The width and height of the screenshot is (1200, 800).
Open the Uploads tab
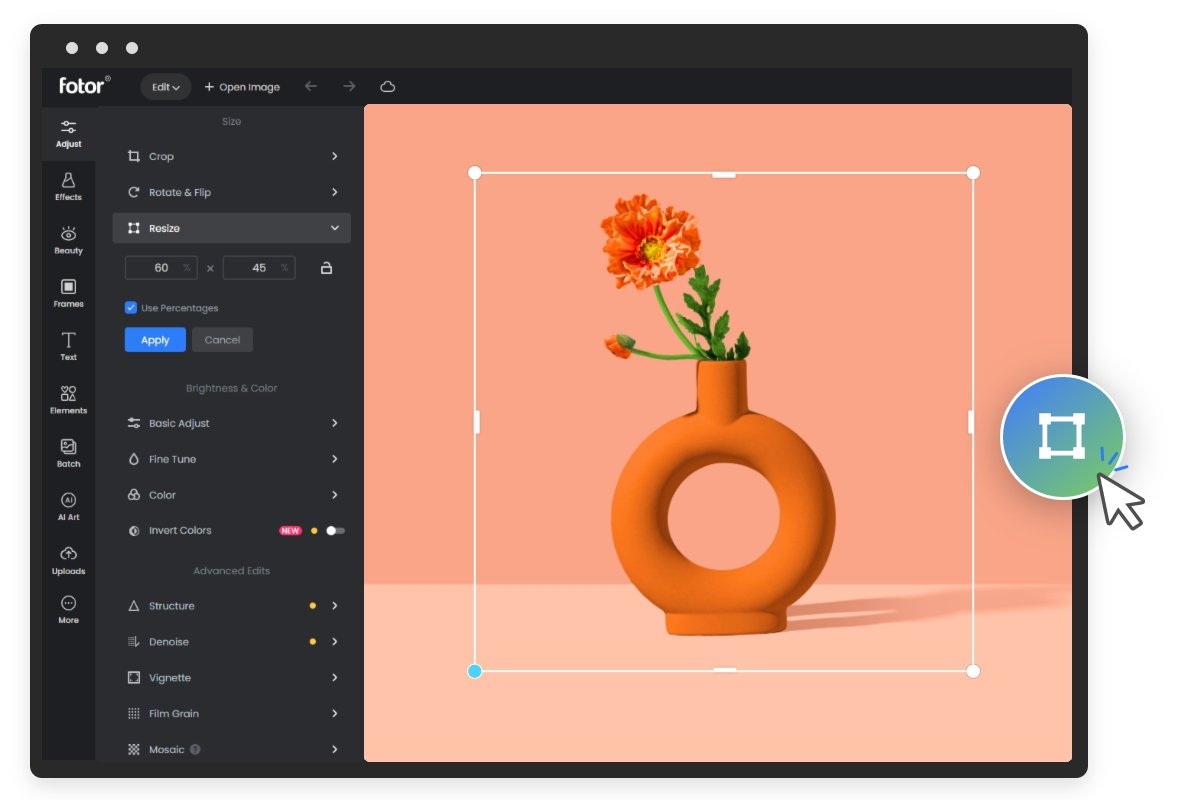[68, 559]
